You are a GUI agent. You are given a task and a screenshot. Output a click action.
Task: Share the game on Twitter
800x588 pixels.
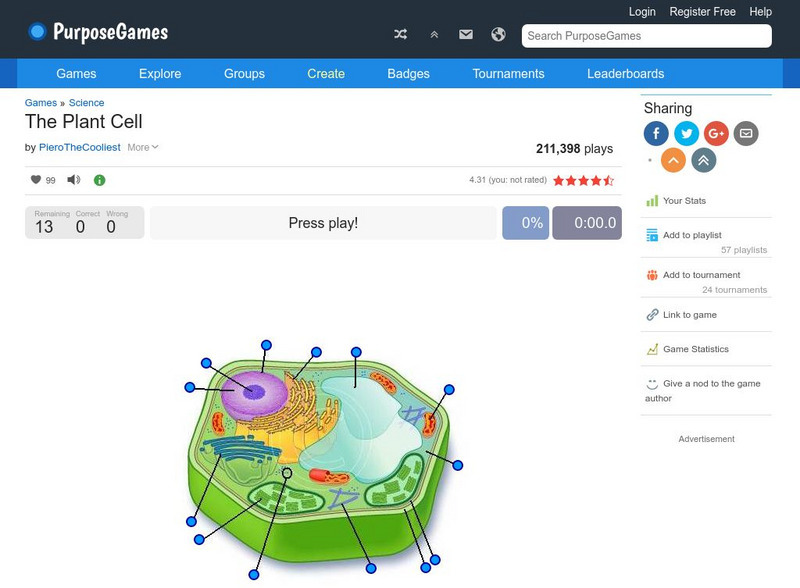tap(686, 133)
